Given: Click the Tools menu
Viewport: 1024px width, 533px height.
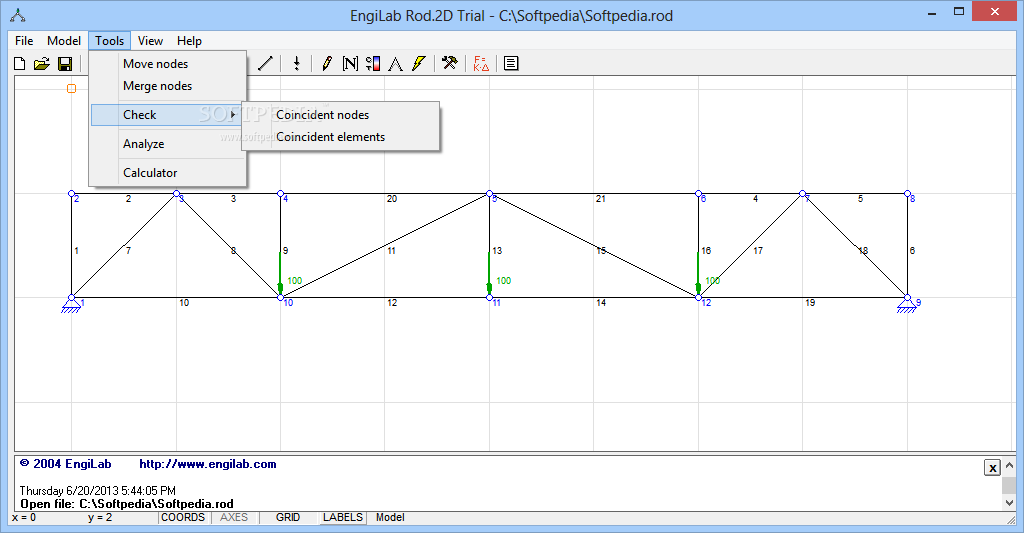Looking at the screenshot, I should pos(109,40).
